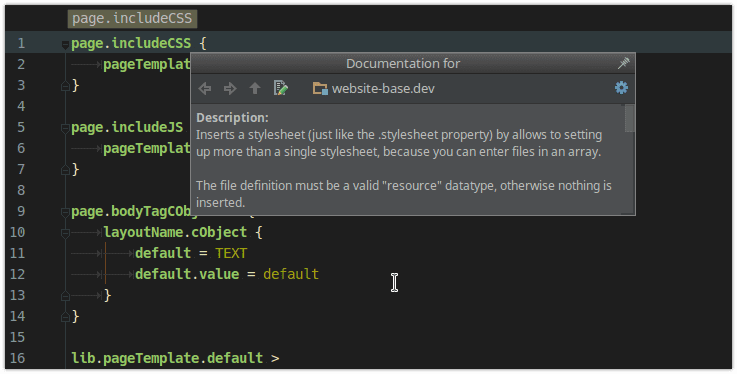This screenshot has height=374, width=737.
Task: Click line number 8 in gutter
Action: tap(21, 190)
